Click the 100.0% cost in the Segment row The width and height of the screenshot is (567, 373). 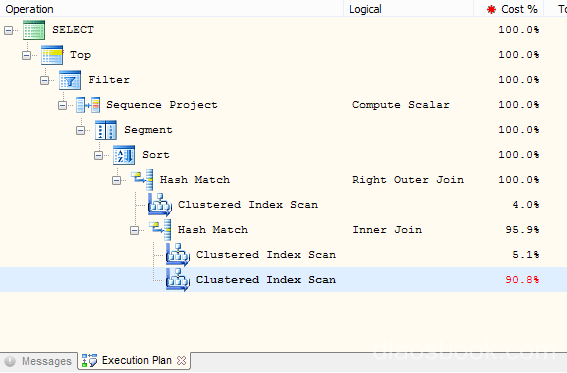coord(519,130)
